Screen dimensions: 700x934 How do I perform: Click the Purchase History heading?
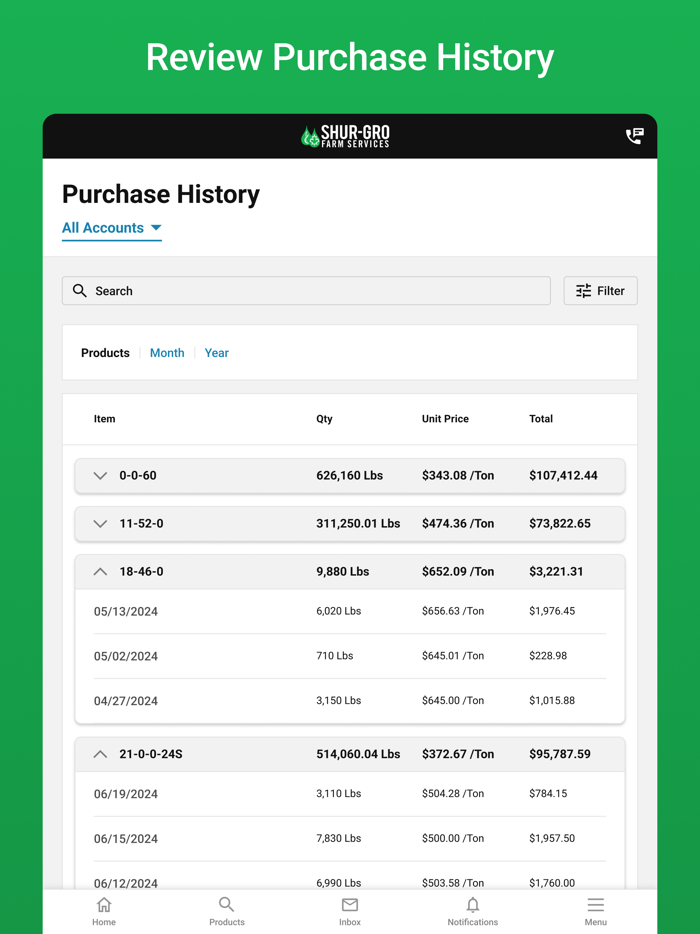(161, 194)
